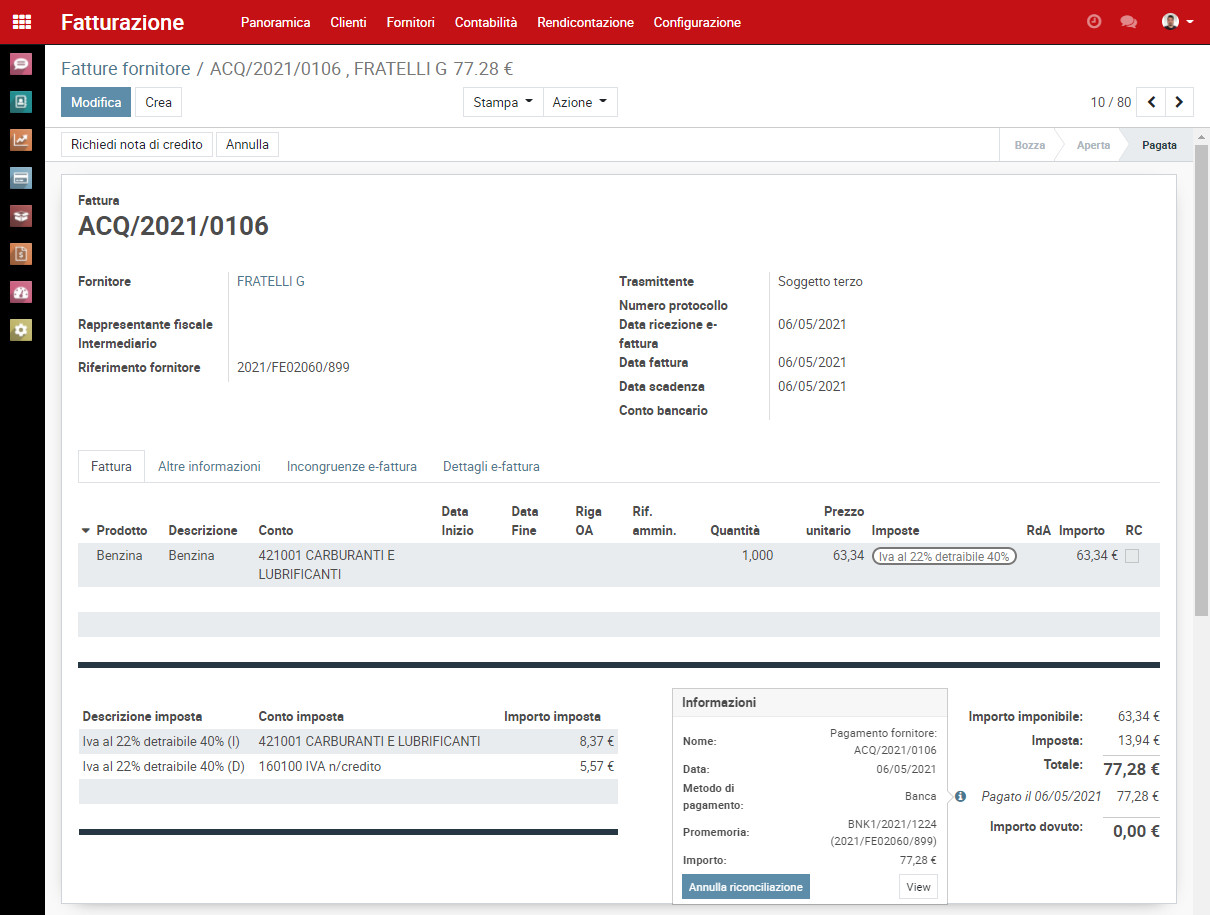The image size is (1210, 915).
Task: Open the Inventory boxes app in sidebar
Action: 21,216
